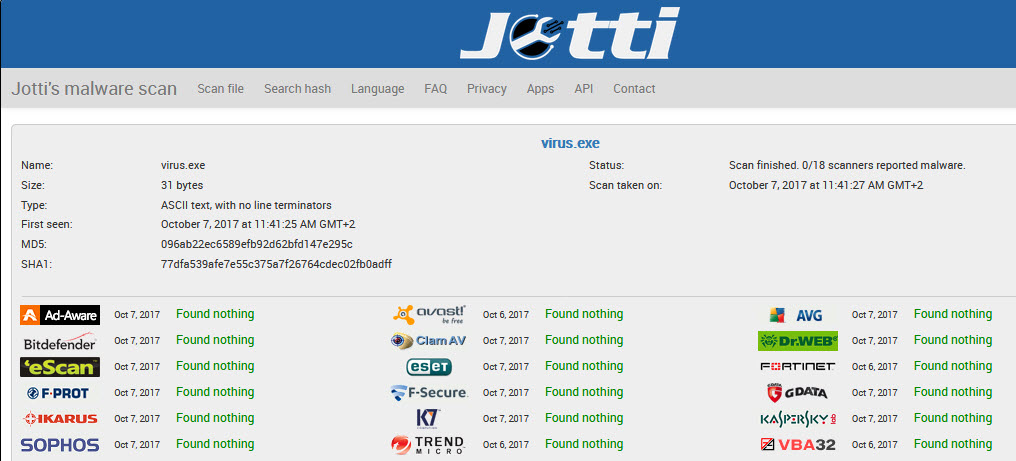Click the F-PROT scanner logo
The width and height of the screenshot is (1016, 461).
pos(58,393)
